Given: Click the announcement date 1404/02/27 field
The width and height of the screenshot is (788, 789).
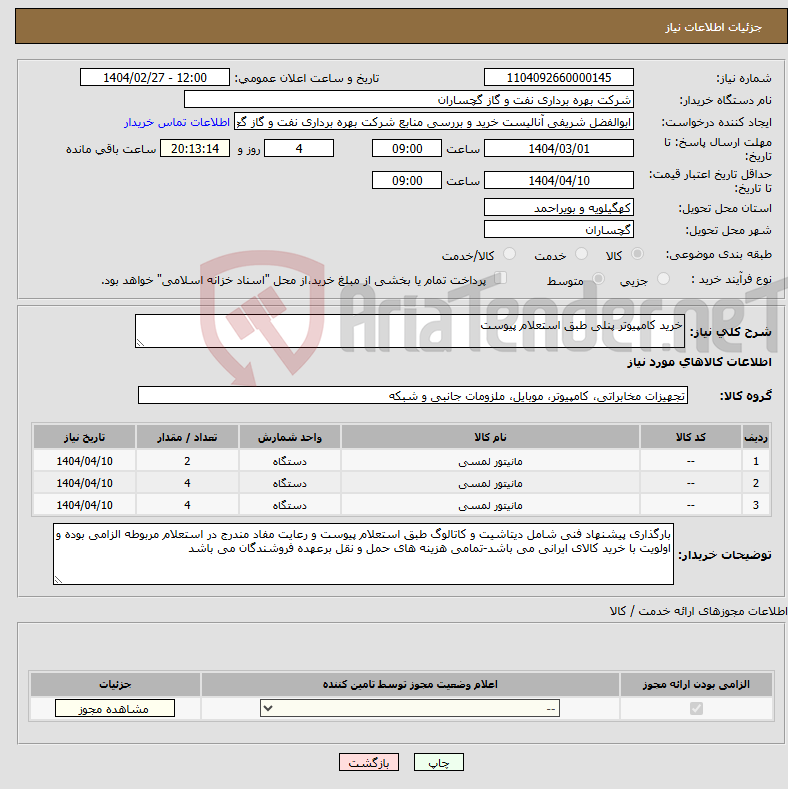Looking at the screenshot, I should [155, 77].
